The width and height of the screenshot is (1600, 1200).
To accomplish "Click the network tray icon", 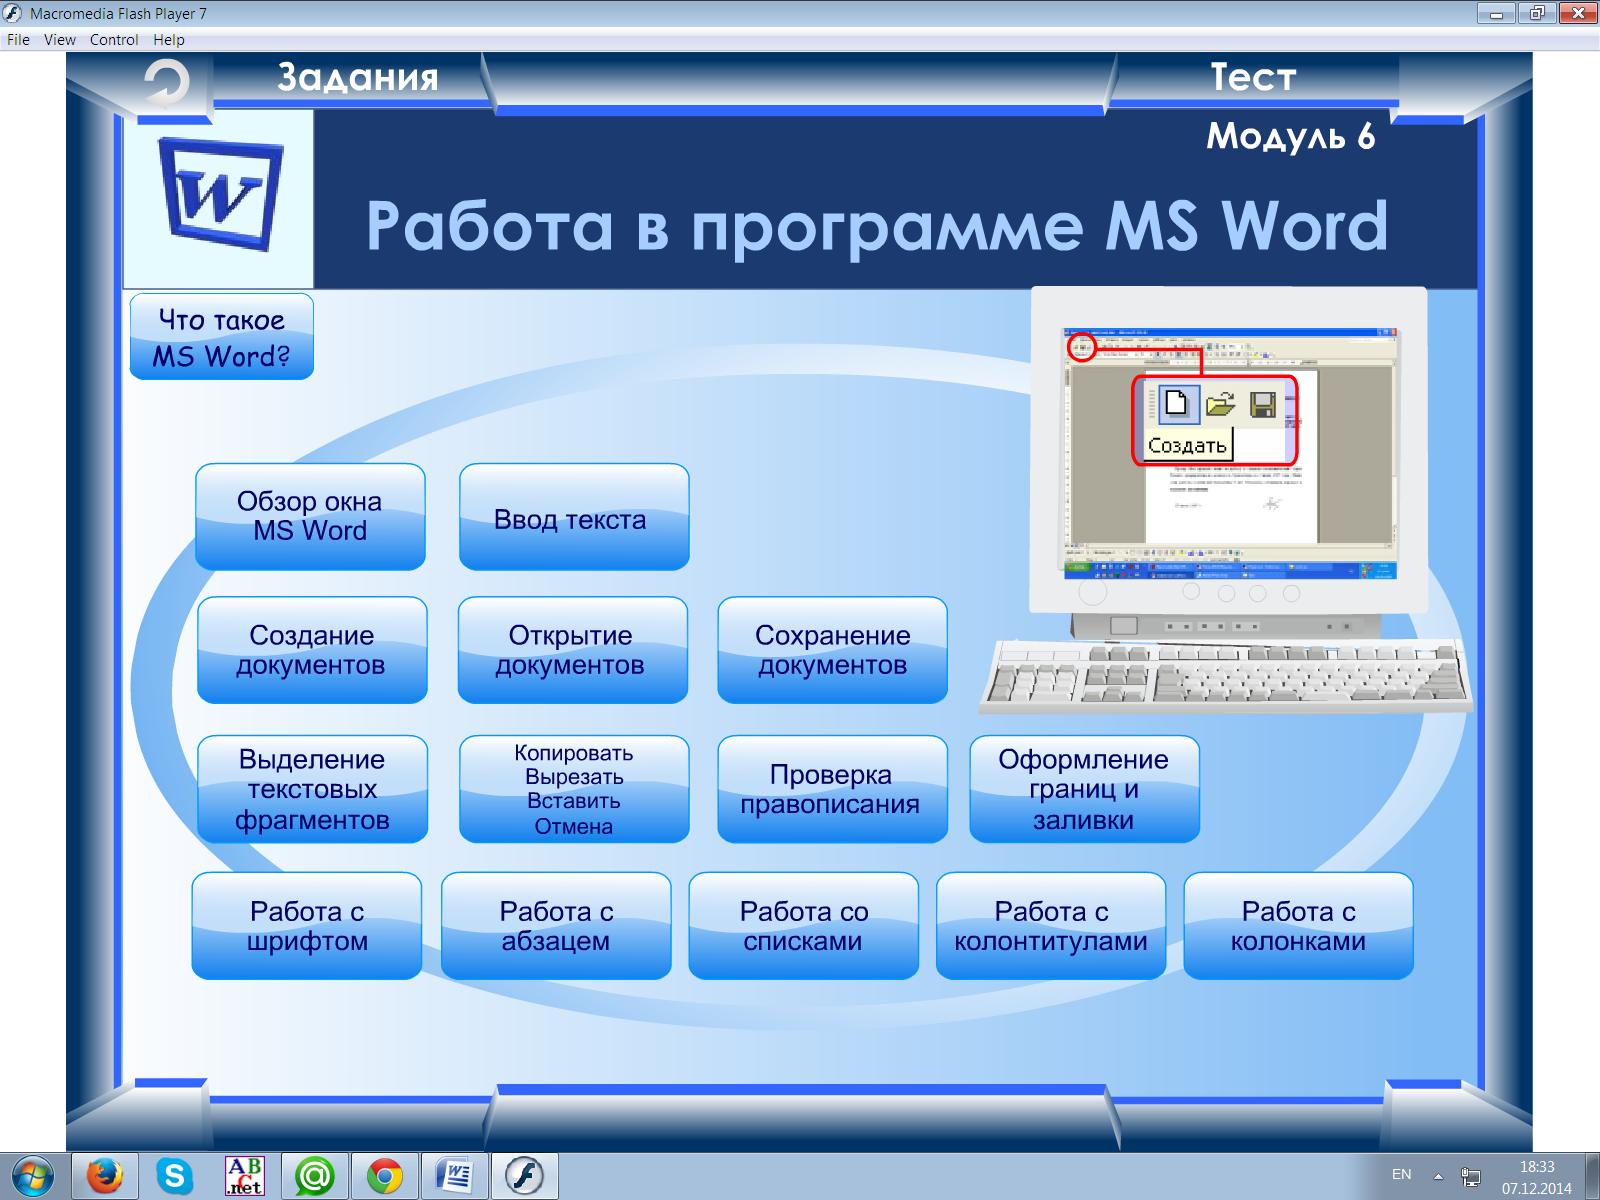I will tap(1471, 1176).
